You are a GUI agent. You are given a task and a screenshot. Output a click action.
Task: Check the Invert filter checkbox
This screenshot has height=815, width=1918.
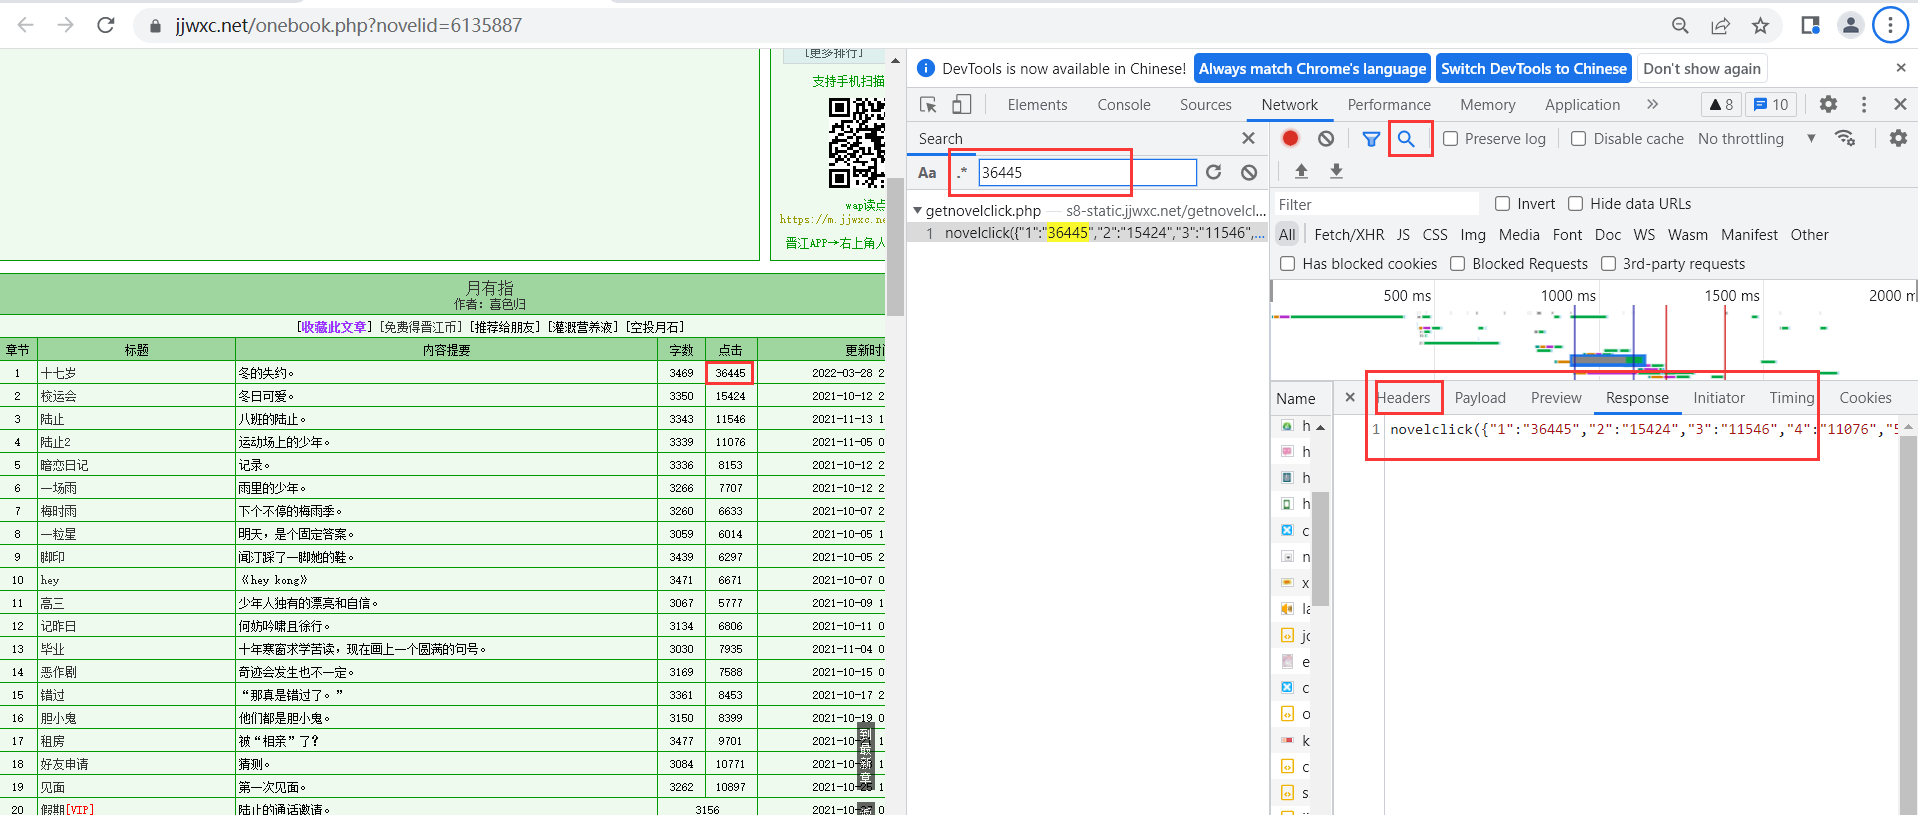1502,204
